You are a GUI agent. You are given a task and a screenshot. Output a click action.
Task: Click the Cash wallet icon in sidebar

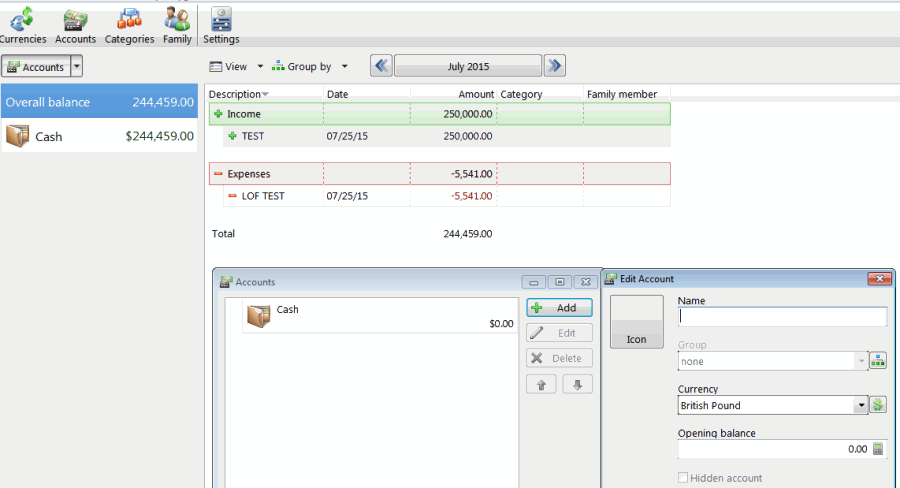pos(17,137)
